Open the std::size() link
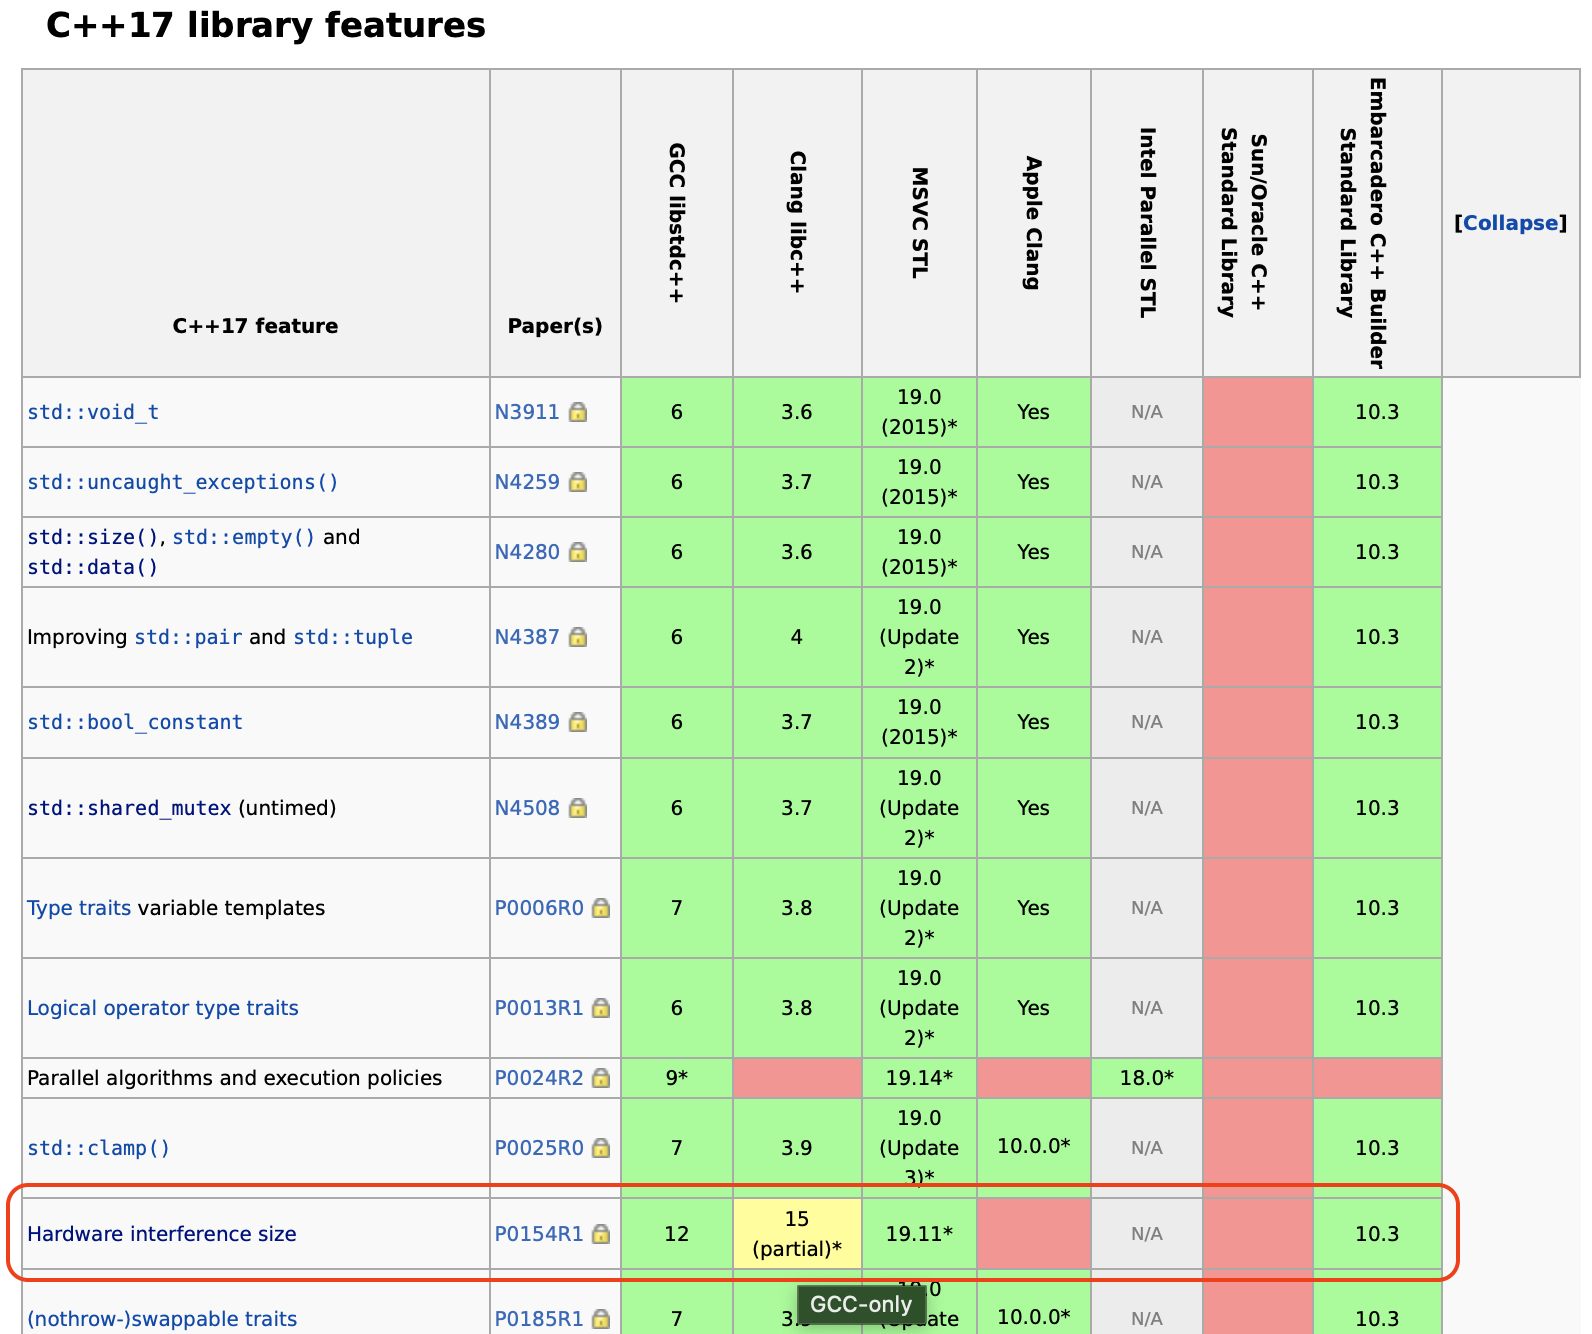This screenshot has height=1334, width=1592. [x=93, y=537]
